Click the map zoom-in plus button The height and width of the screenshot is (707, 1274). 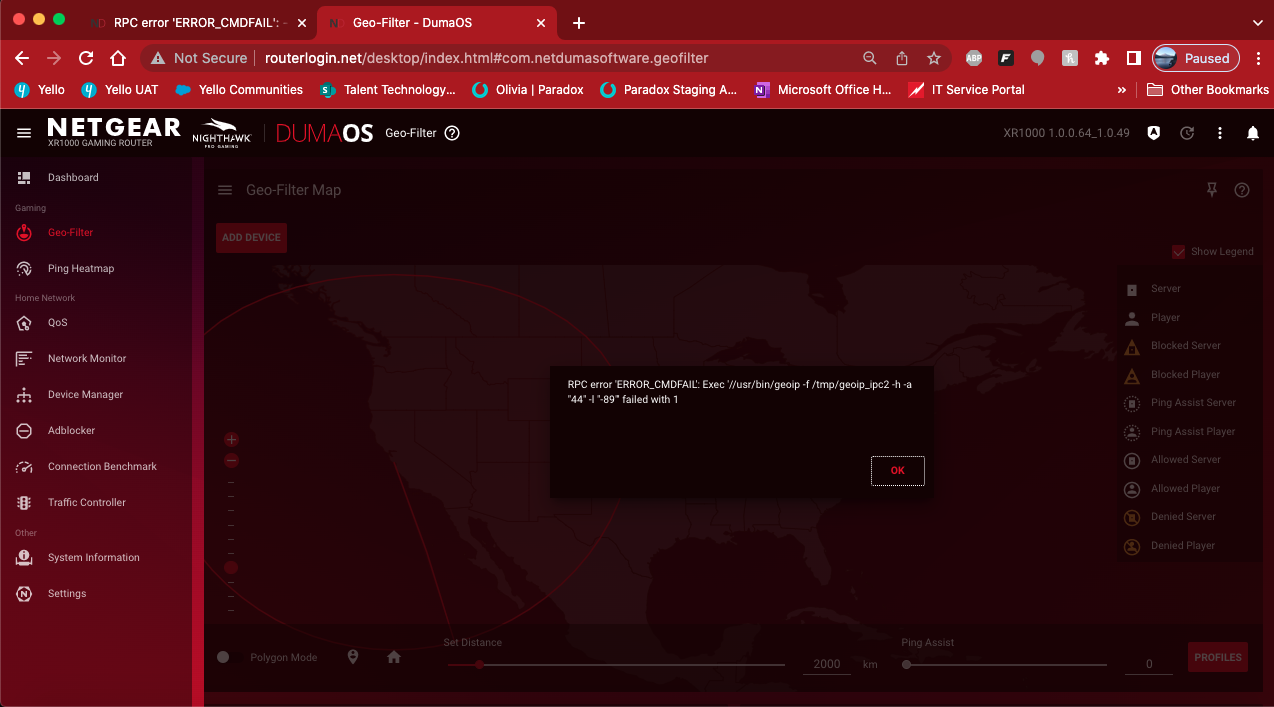click(x=232, y=440)
